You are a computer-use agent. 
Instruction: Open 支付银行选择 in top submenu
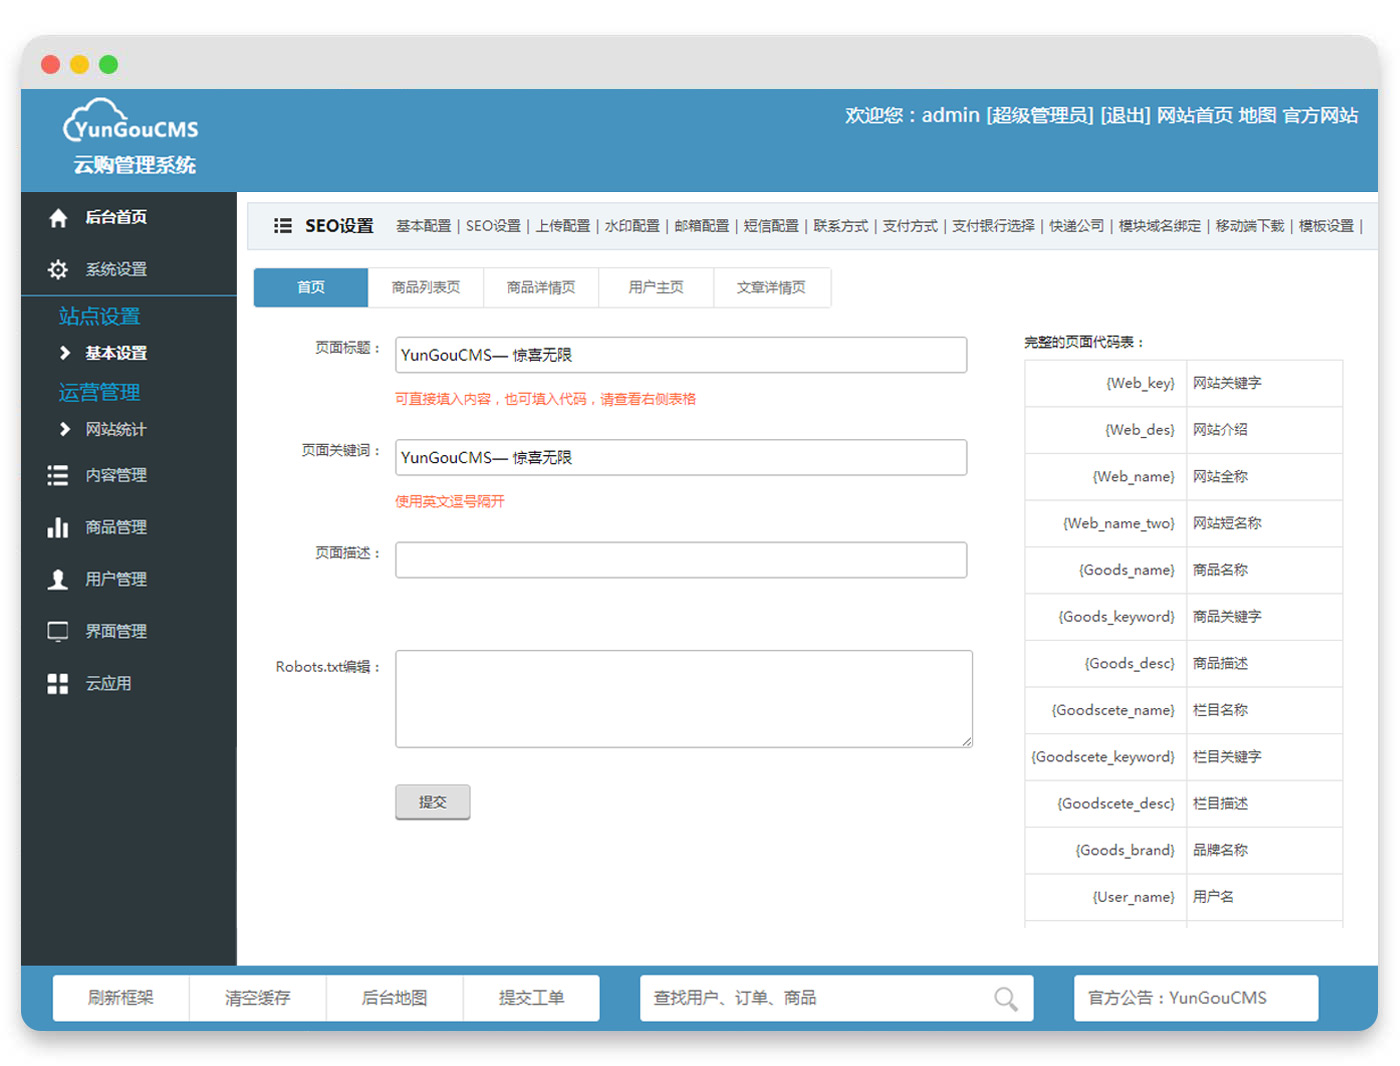pos(993,226)
